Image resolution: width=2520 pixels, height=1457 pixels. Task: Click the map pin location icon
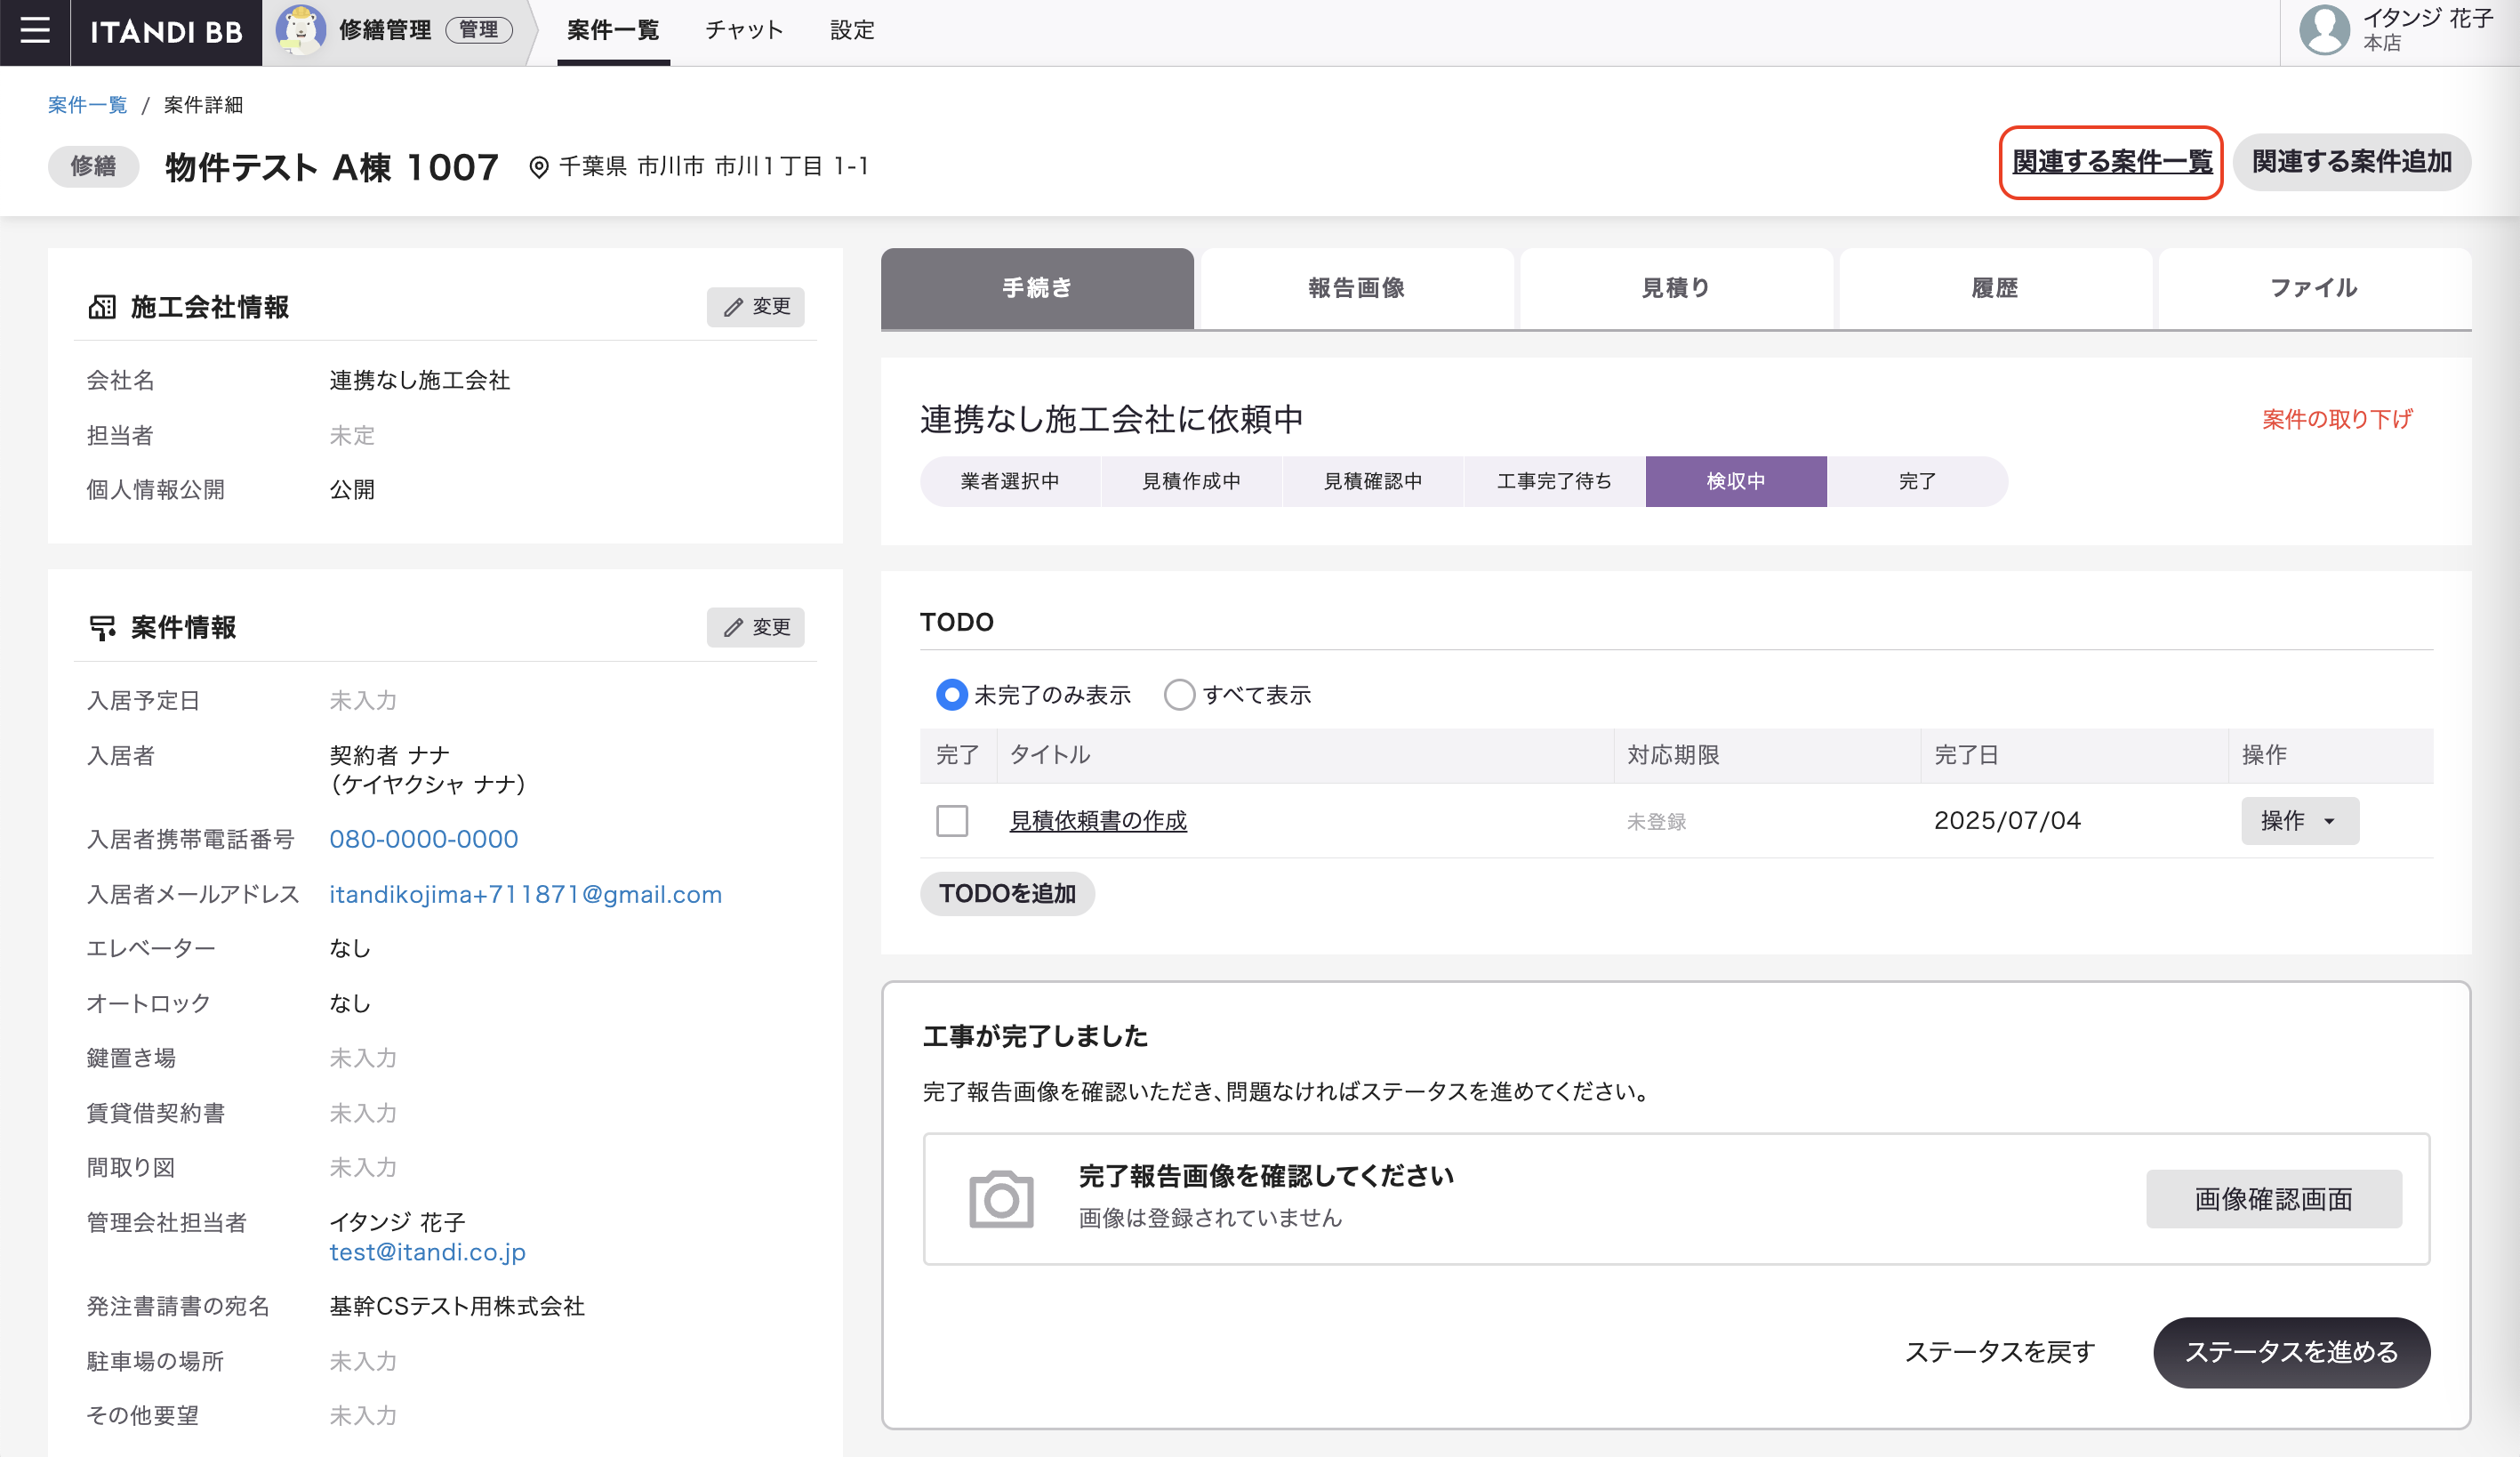tap(538, 167)
